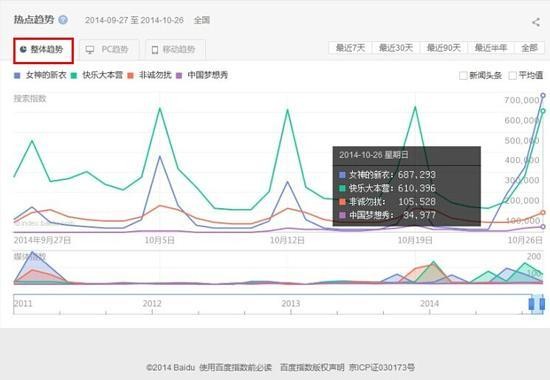Click the 2013 mark on the timeline
Image resolution: width=550 pixels, height=380 pixels.
tap(291, 303)
